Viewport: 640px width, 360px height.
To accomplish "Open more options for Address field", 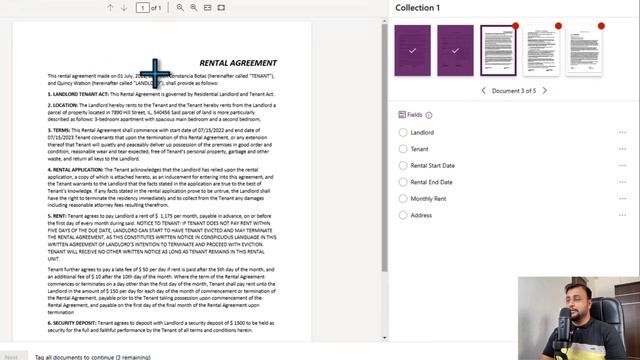I will click(x=622, y=215).
